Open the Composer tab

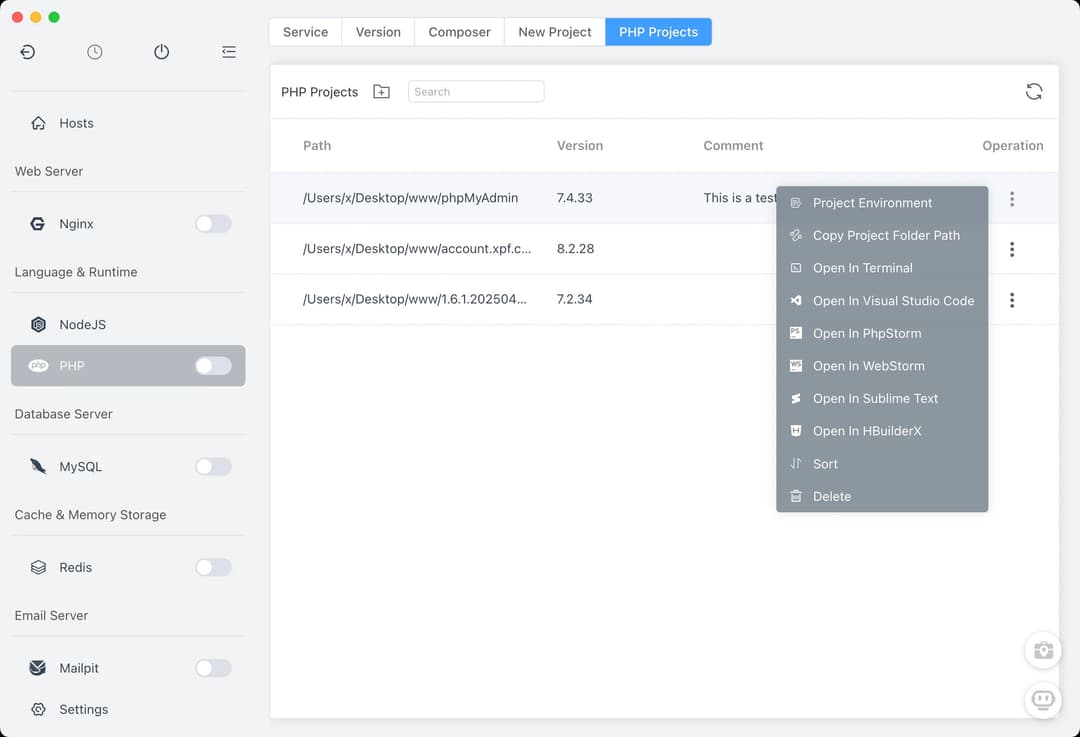(x=459, y=32)
